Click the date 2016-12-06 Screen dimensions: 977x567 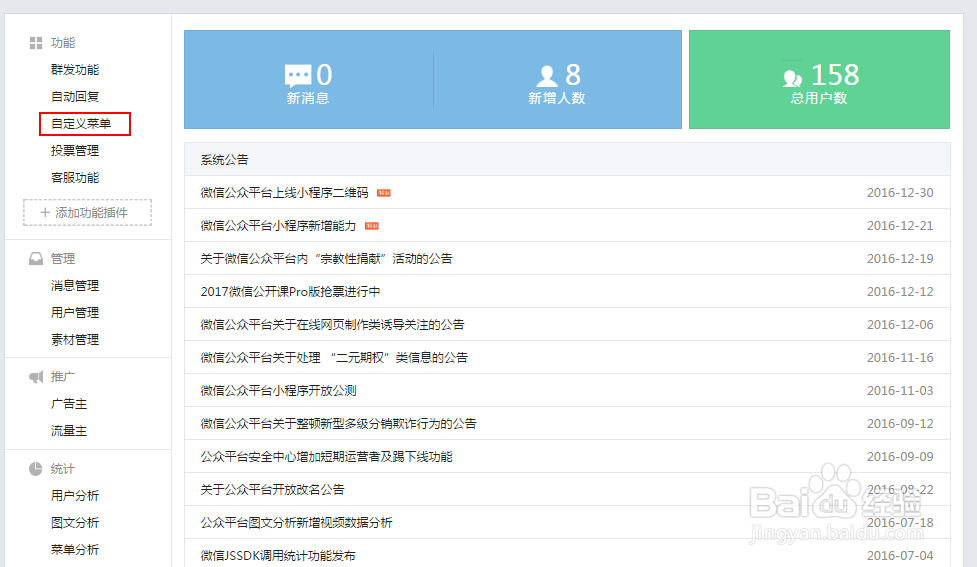(x=900, y=325)
